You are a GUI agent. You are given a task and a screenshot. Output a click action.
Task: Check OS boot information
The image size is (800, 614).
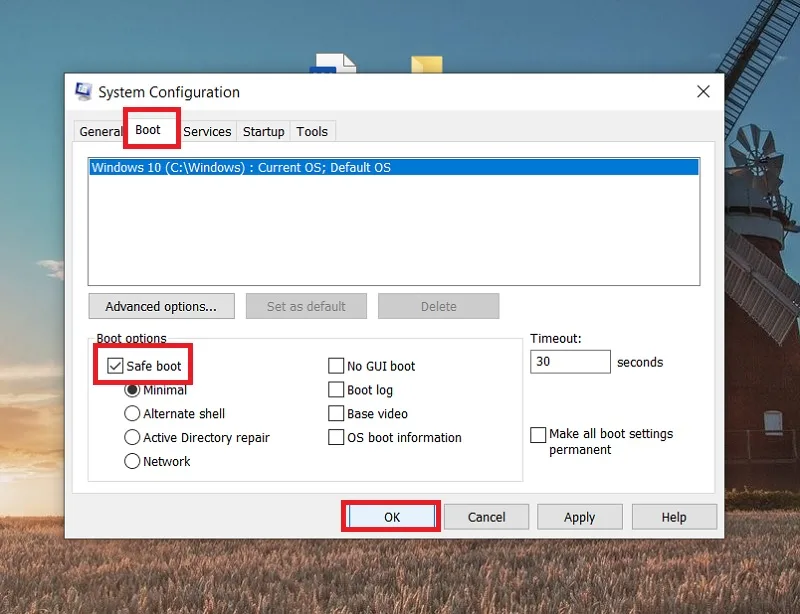336,437
